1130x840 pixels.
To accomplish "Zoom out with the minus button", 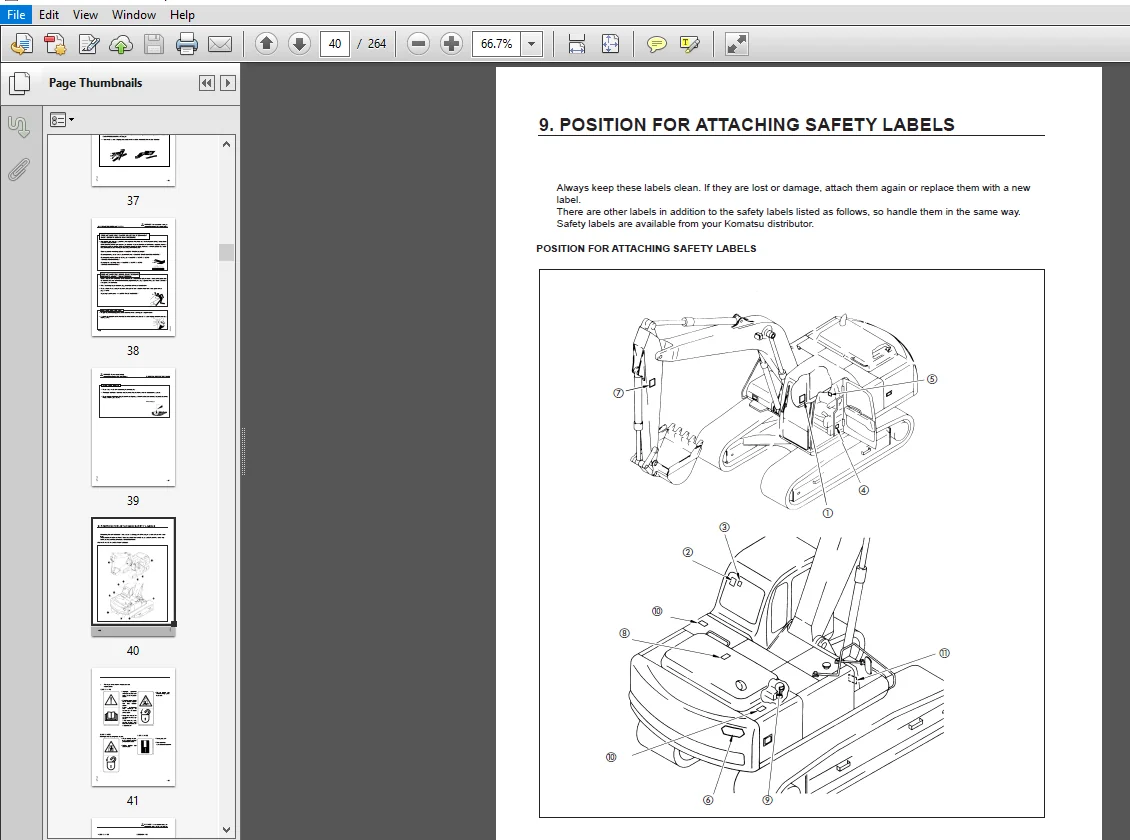I will coord(418,44).
